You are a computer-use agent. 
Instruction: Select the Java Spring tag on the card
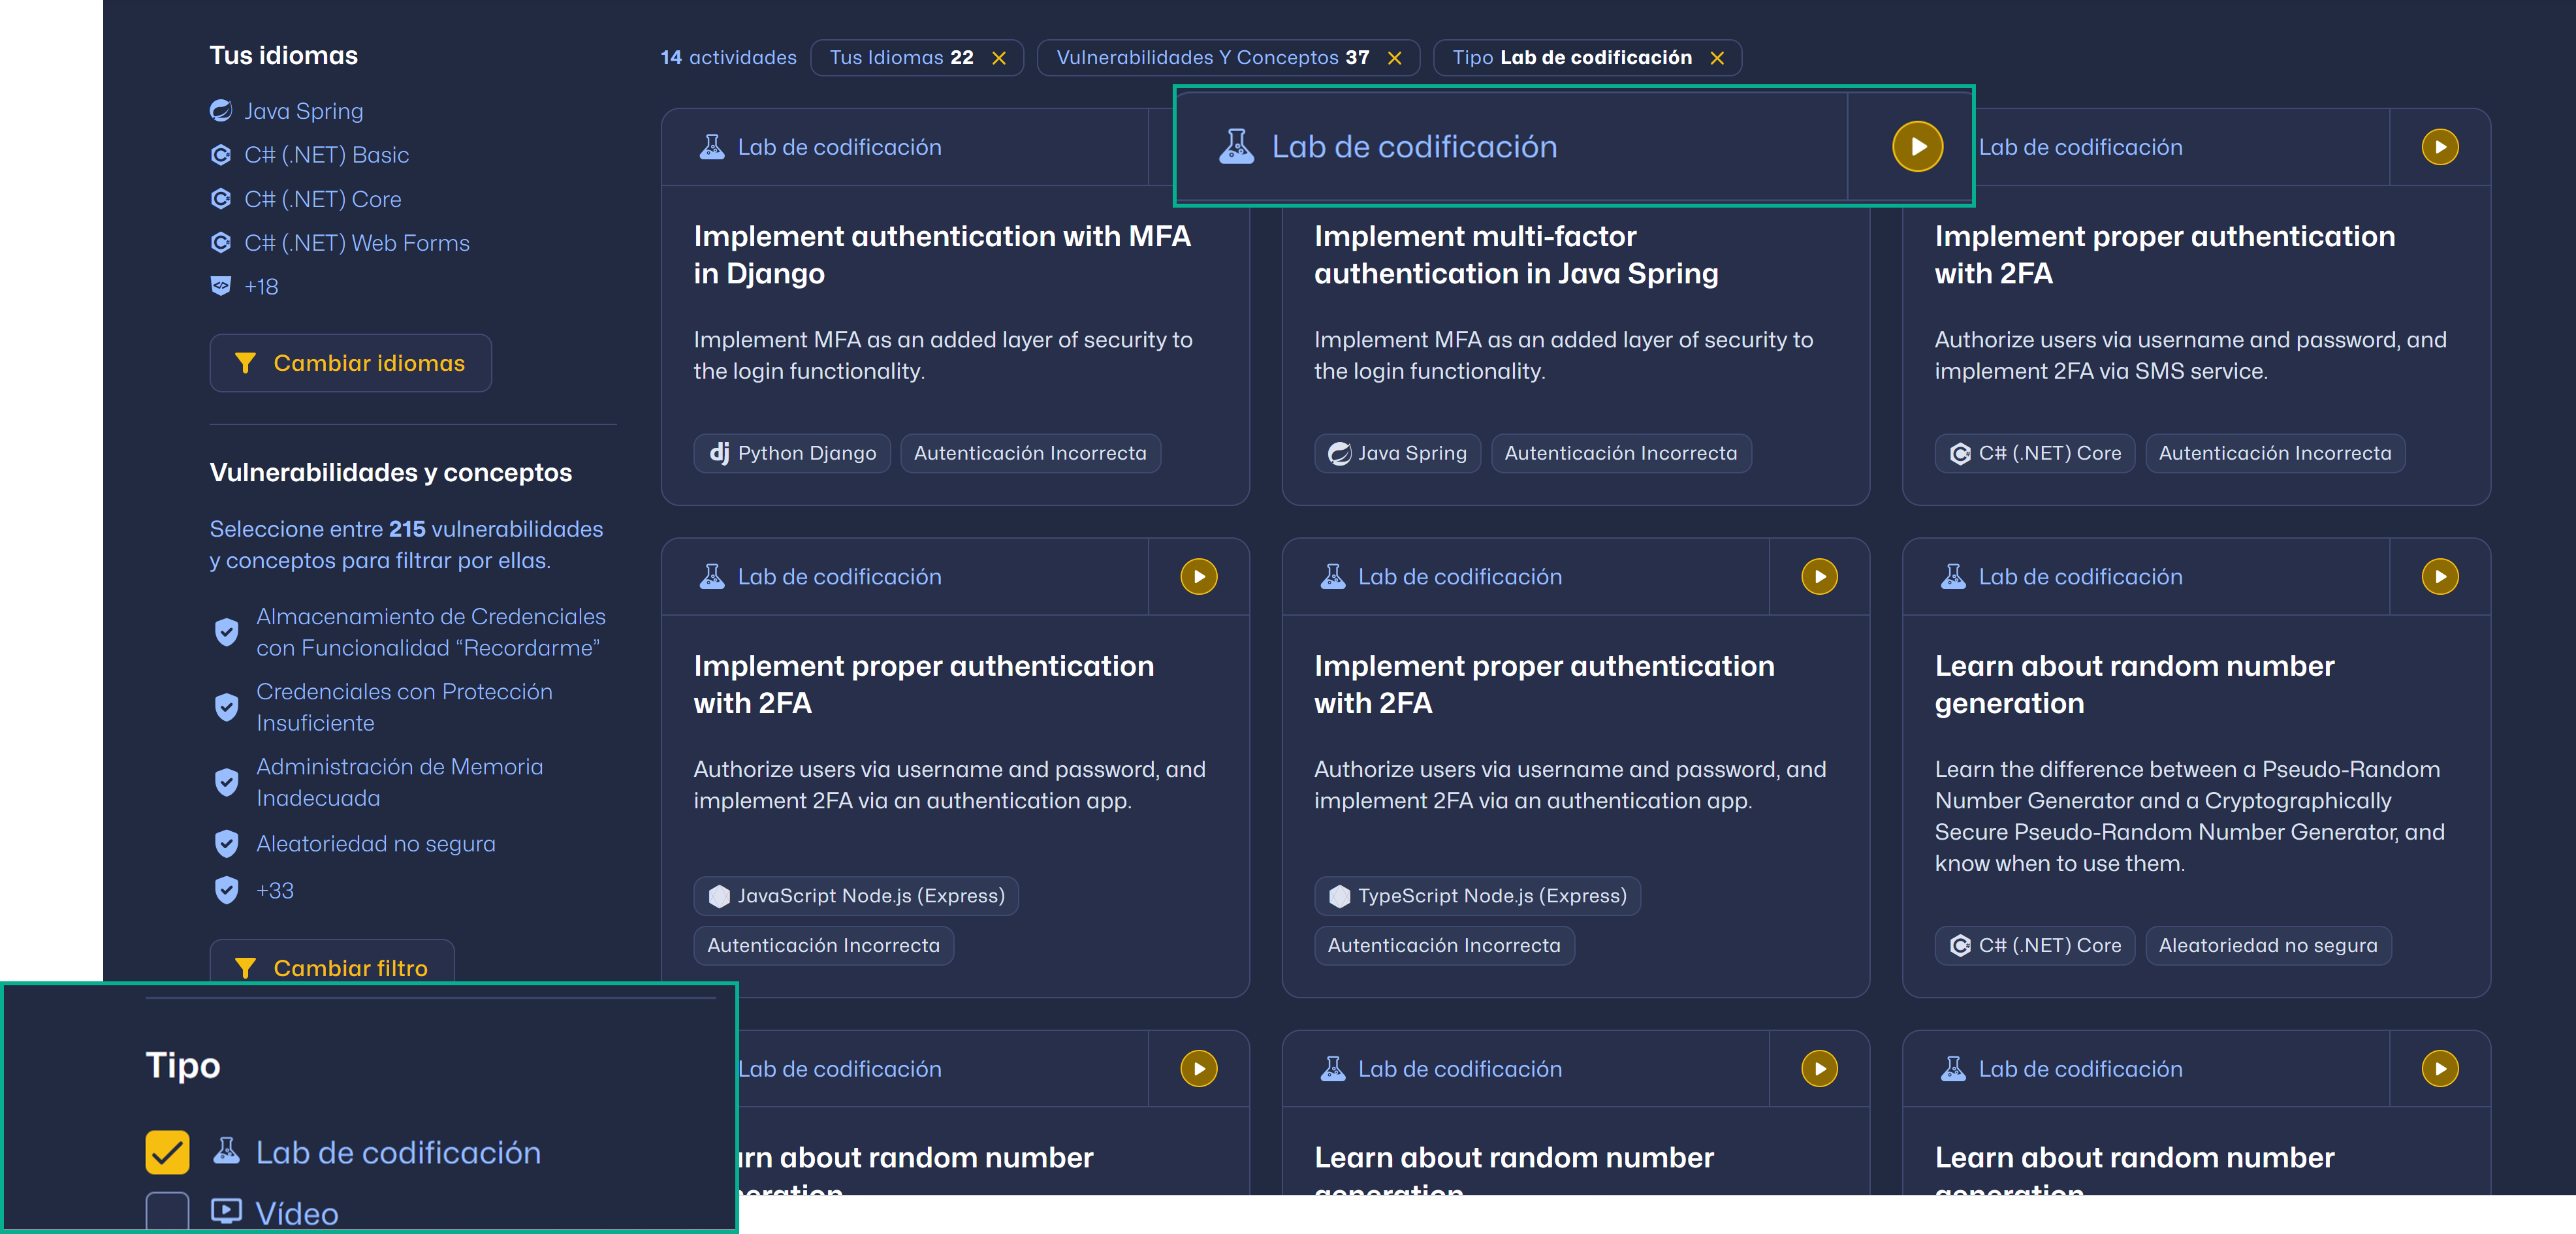coord(1397,454)
